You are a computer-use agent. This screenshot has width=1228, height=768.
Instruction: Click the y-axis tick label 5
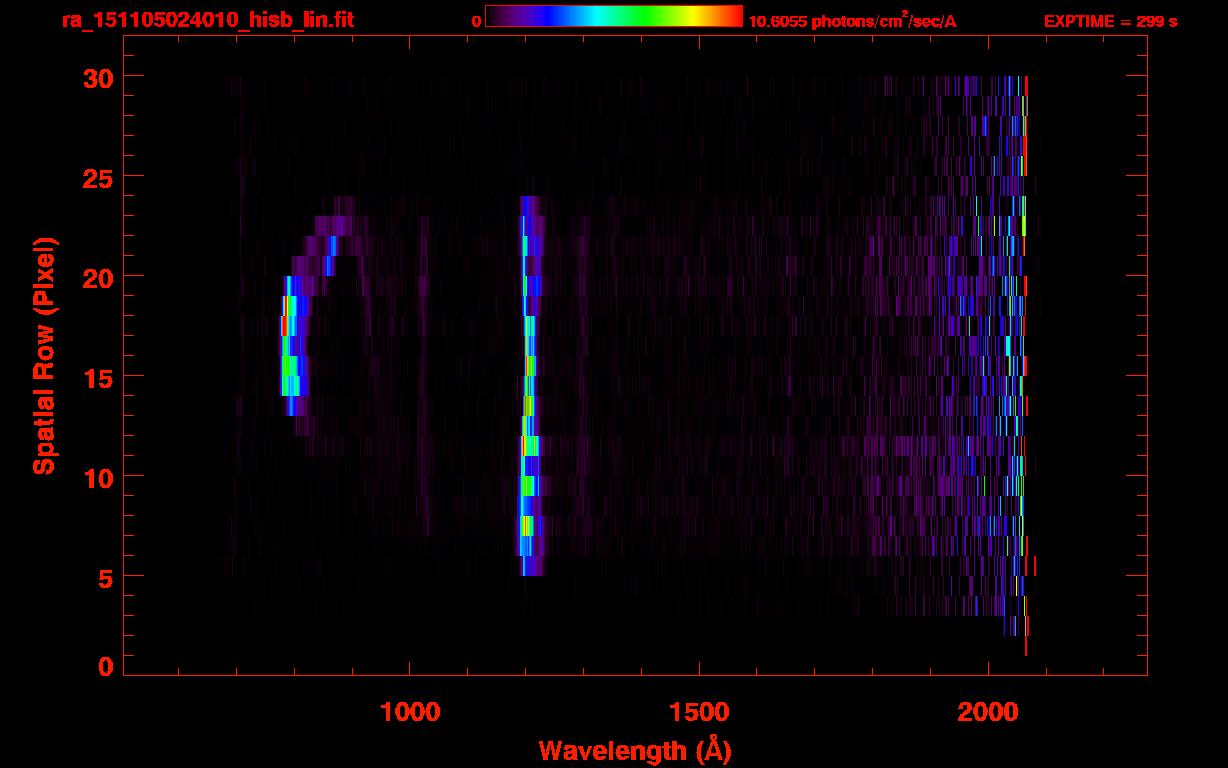click(x=106, y=577)
